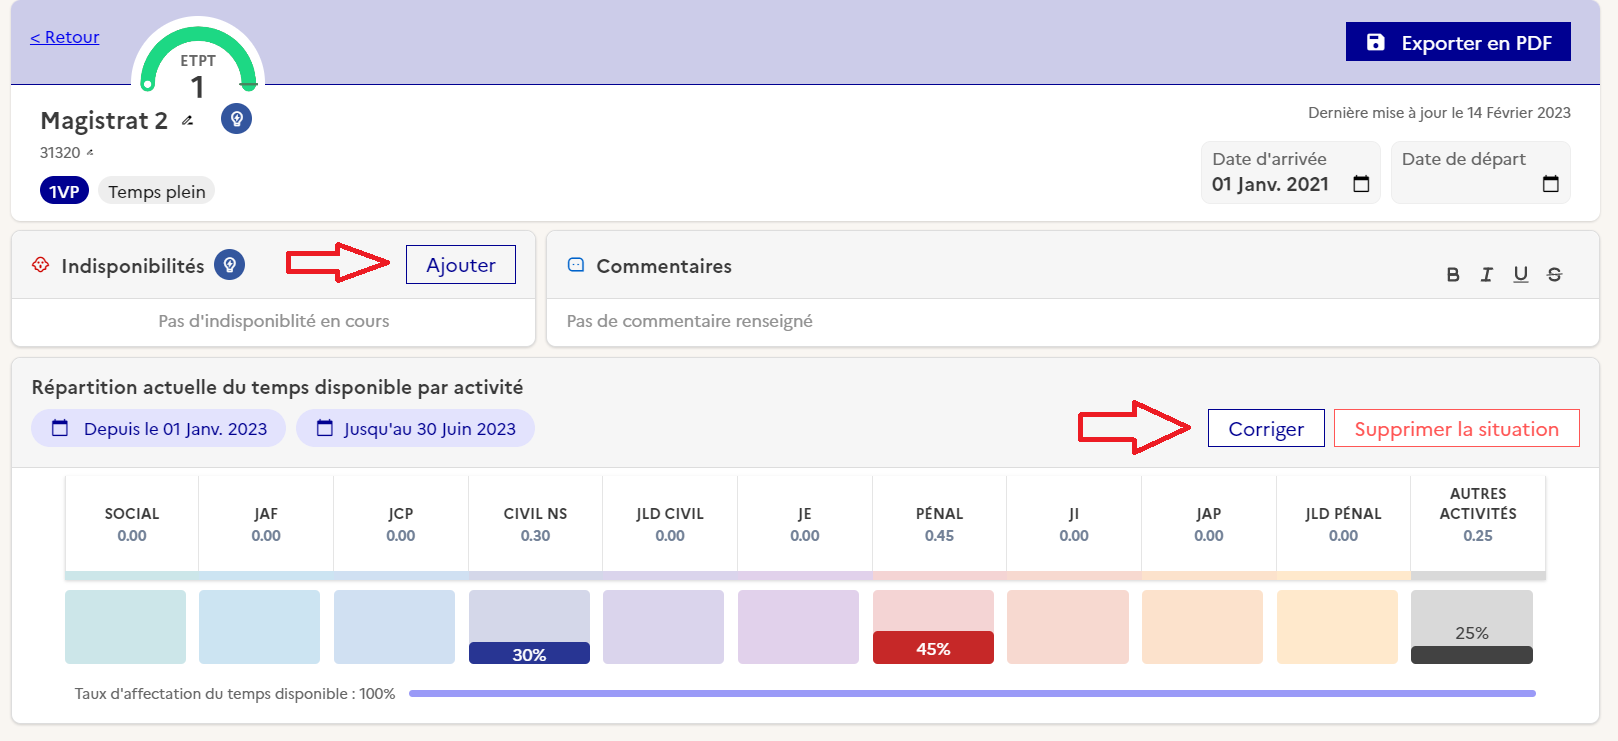The height and width of the screenshot is (741, 1618).
Task: Add an unavailability with Ajouter
Action: pyautogui.click(x=460, y=265)
